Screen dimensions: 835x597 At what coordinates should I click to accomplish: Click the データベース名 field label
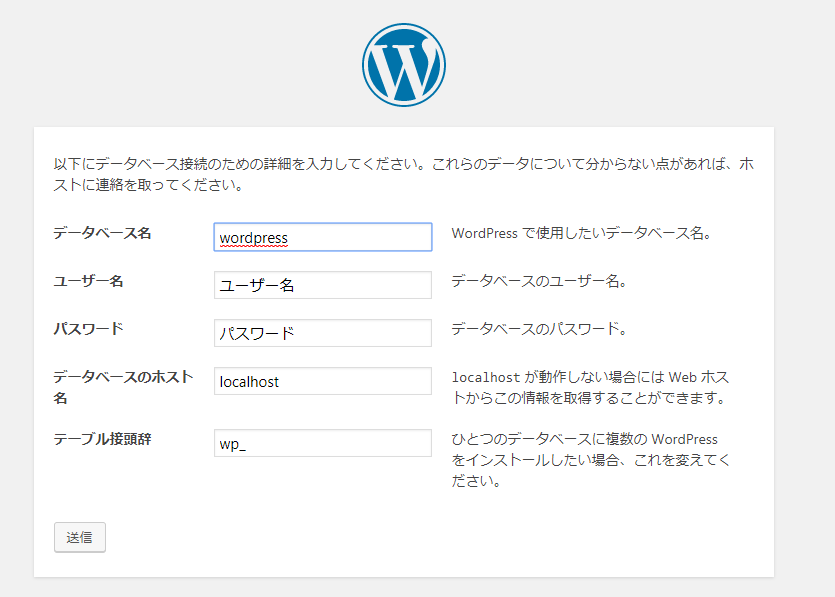(102, 233)
